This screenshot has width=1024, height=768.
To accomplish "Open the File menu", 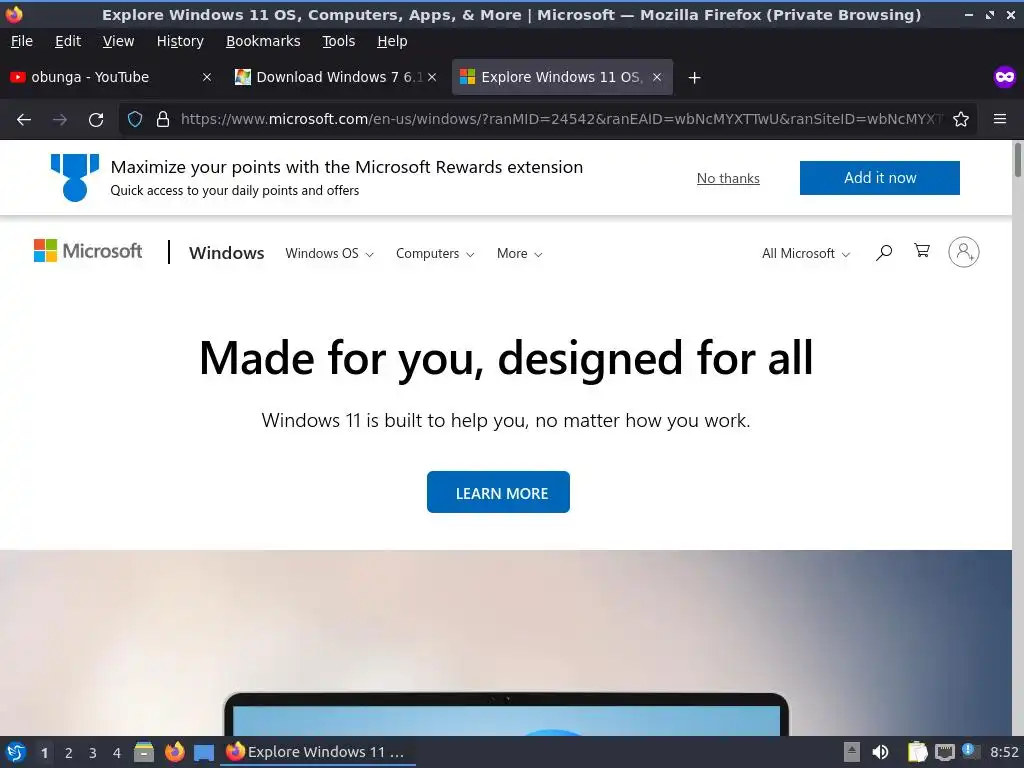I will 22,41.
